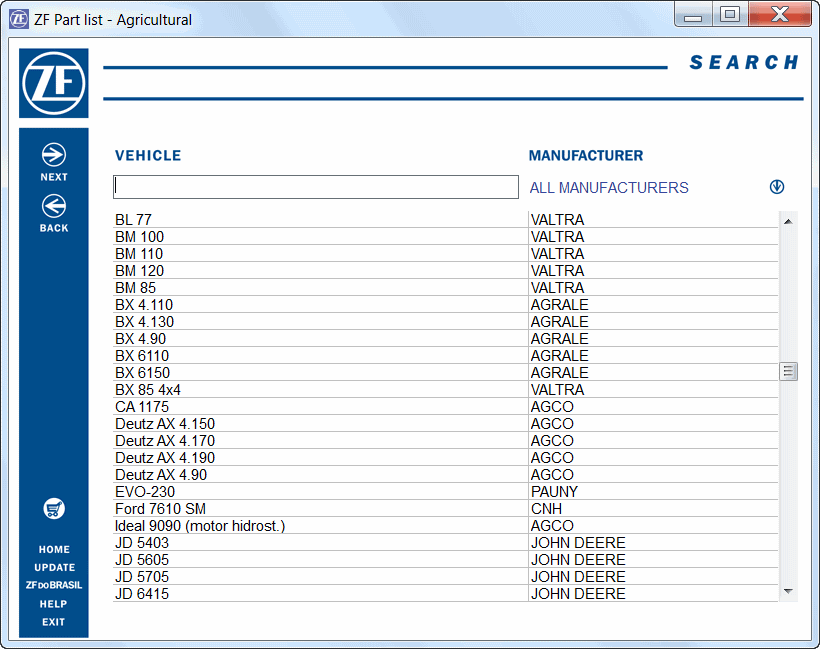The image size is (820, 649).
Task: Click the NEXT arrow icon
Action: coord(54,155)
